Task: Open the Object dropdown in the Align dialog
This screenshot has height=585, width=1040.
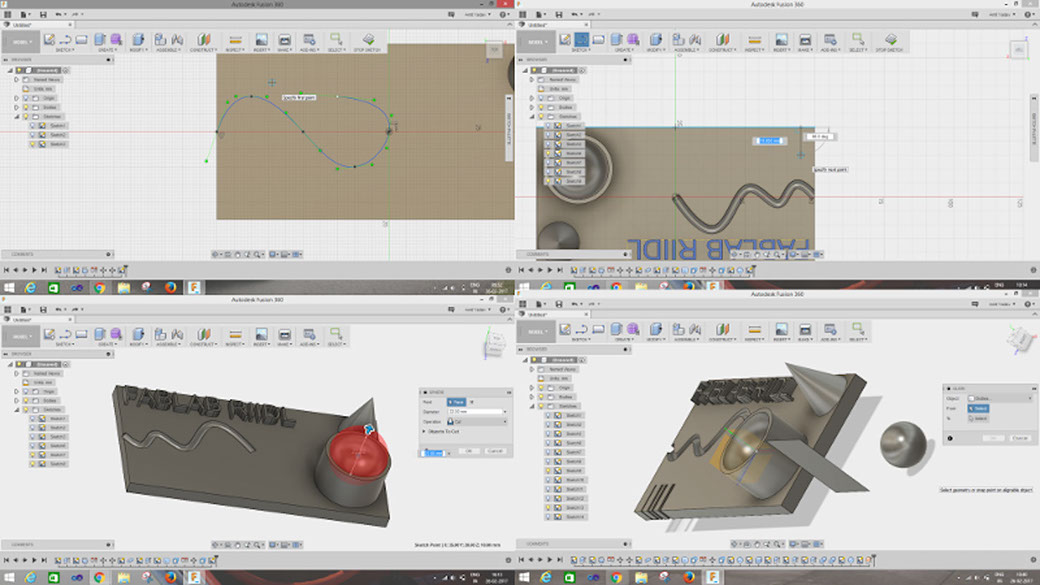Action: click(x=1000, y=399)
